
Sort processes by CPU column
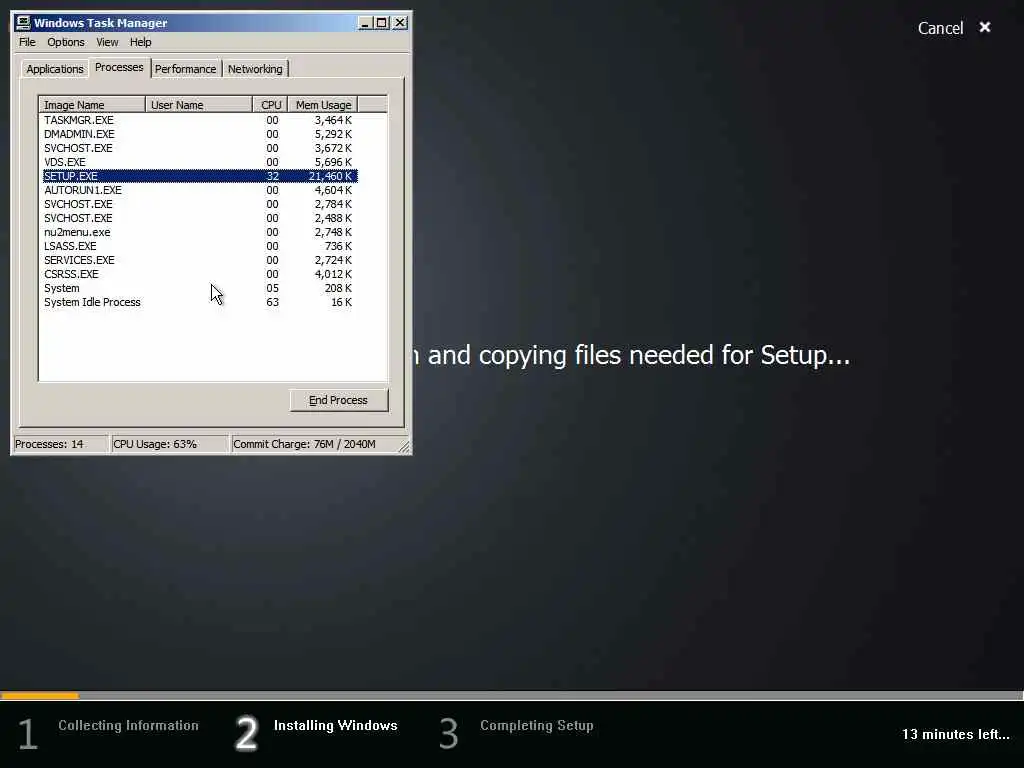270,104
